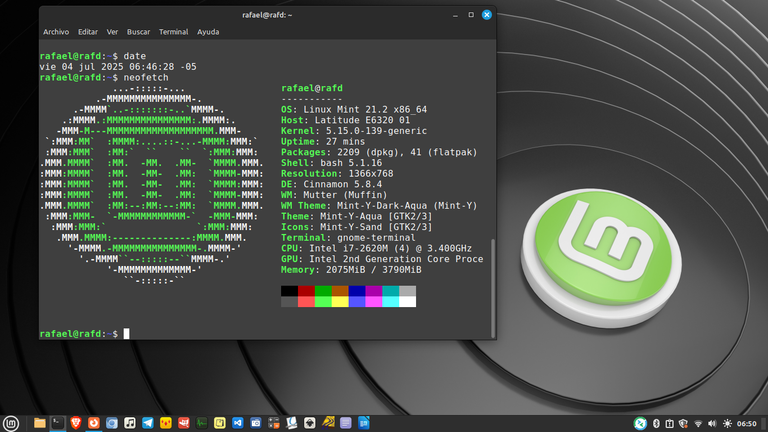Minimize the terminal window
The width and height of the screenshot is (768, 432).
coord(455,15)
